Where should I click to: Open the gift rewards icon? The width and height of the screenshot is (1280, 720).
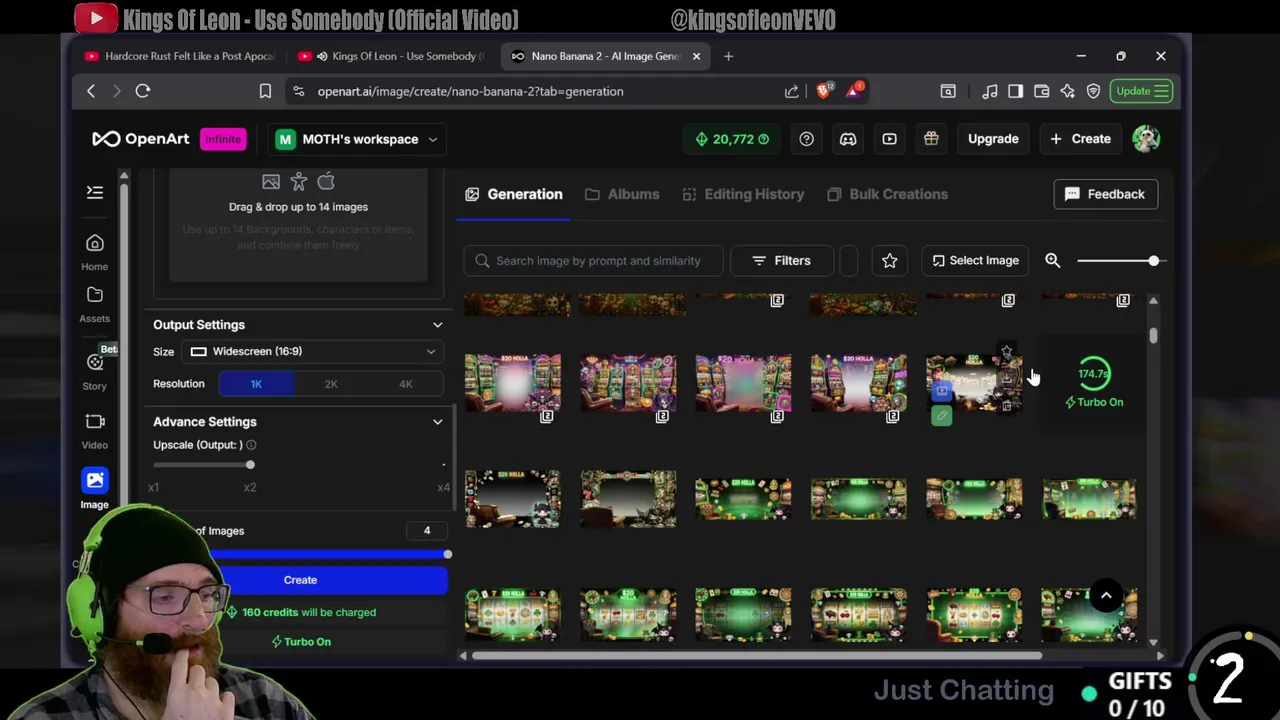[931, 139]
